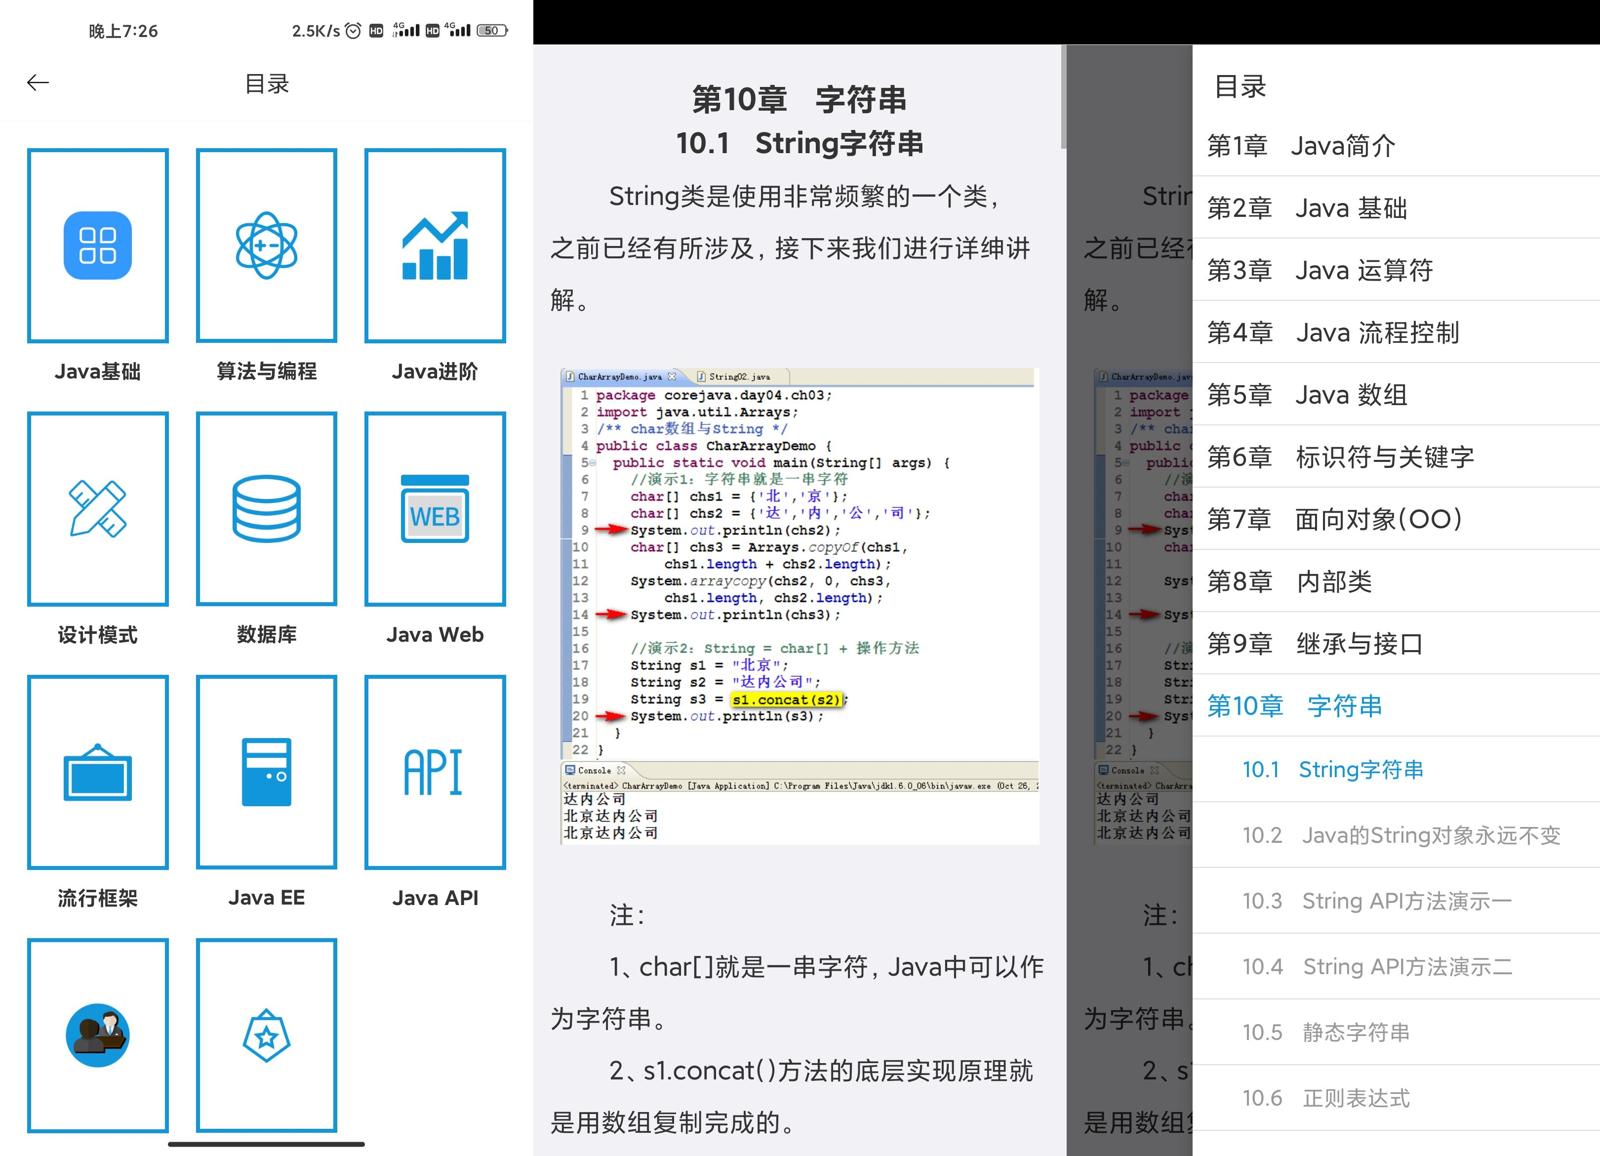Jump to 10.2 Java的String对象永远不变

point(1401,835)
